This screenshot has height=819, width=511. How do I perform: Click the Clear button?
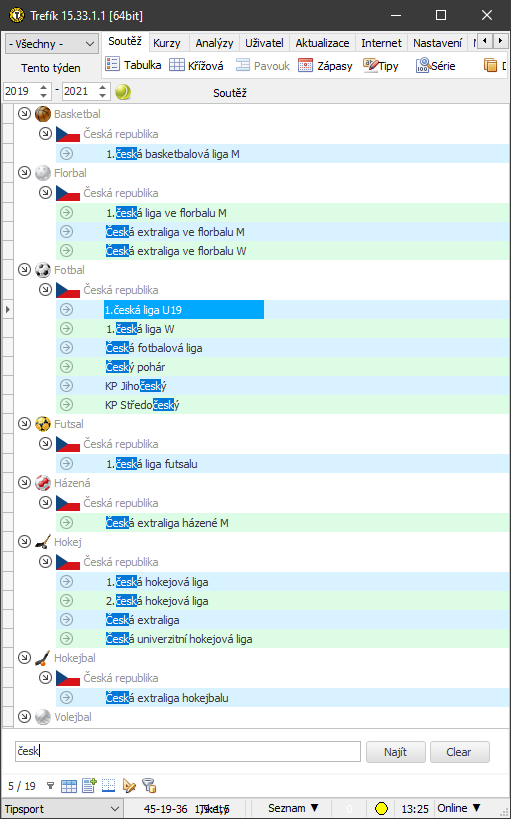(x=459, y=752)
